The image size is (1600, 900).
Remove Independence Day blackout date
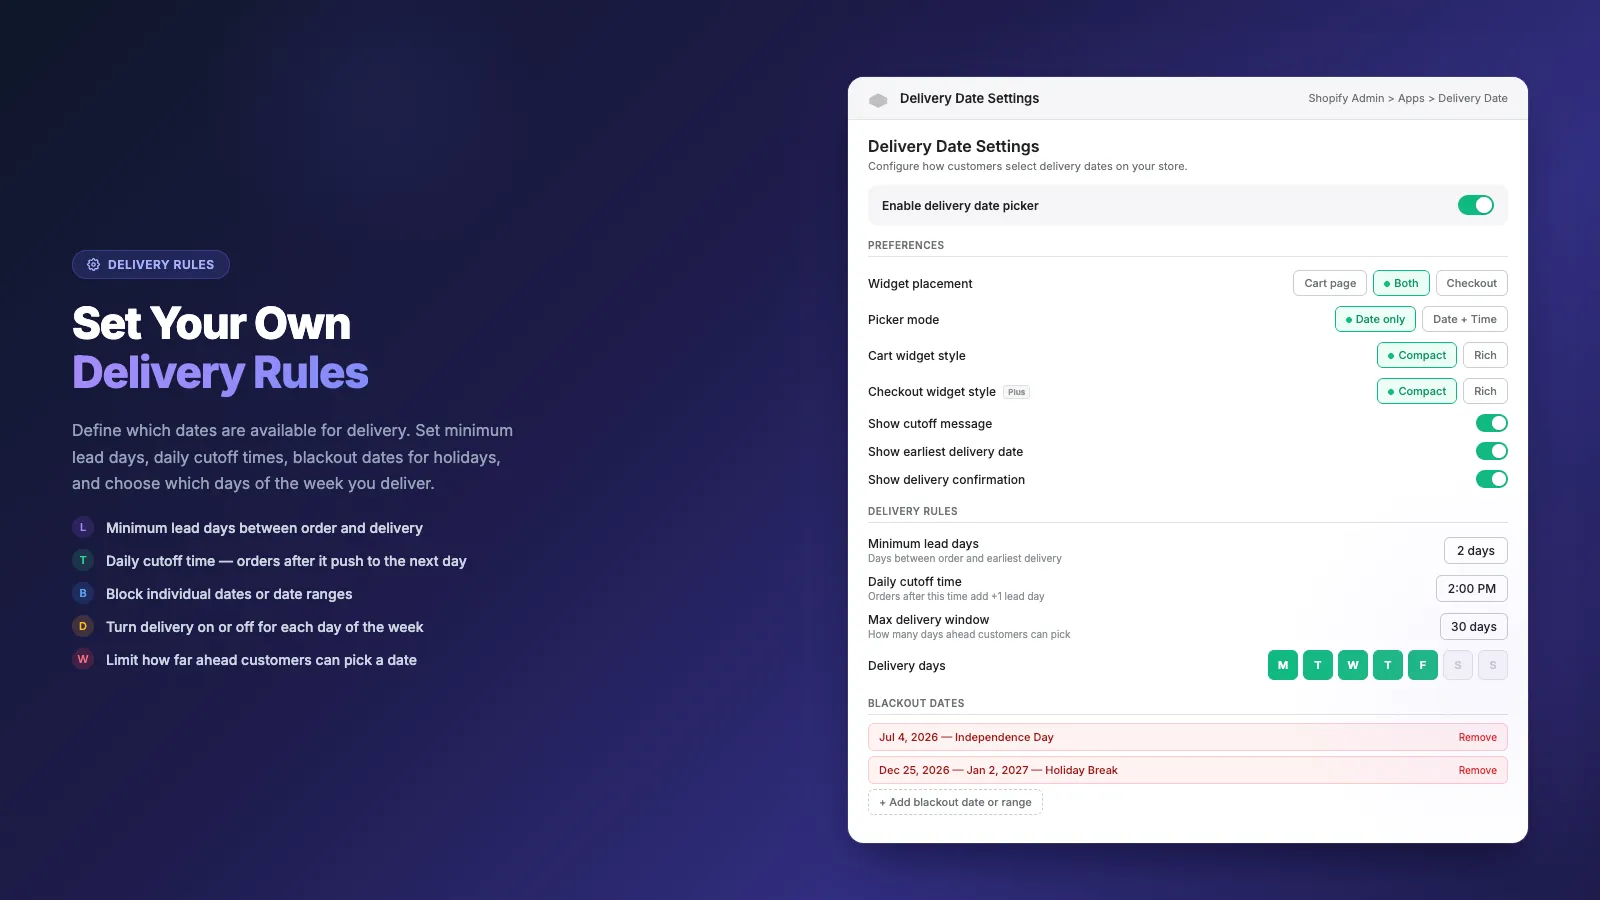[1477, 737]
